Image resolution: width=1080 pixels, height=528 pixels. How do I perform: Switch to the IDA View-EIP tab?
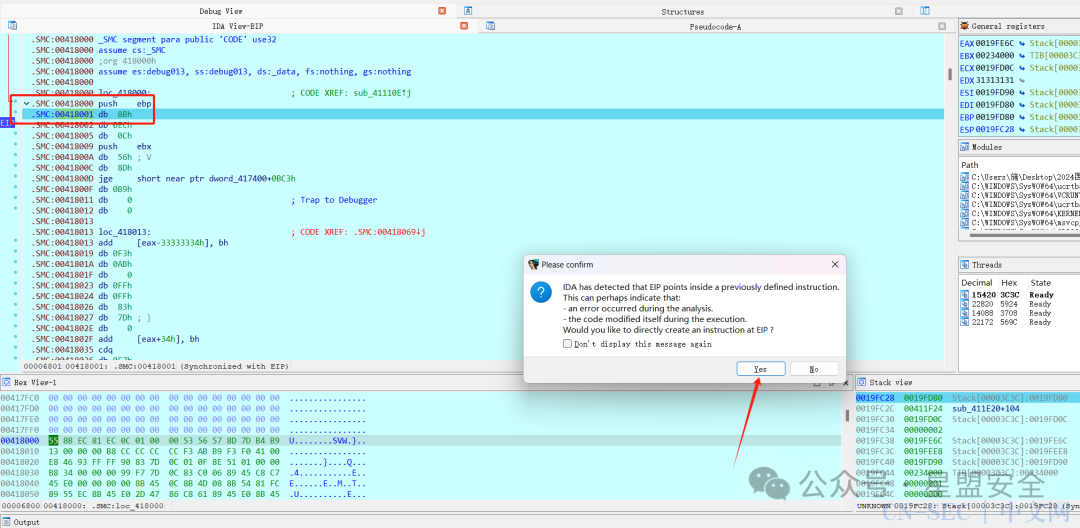(238, 25)
